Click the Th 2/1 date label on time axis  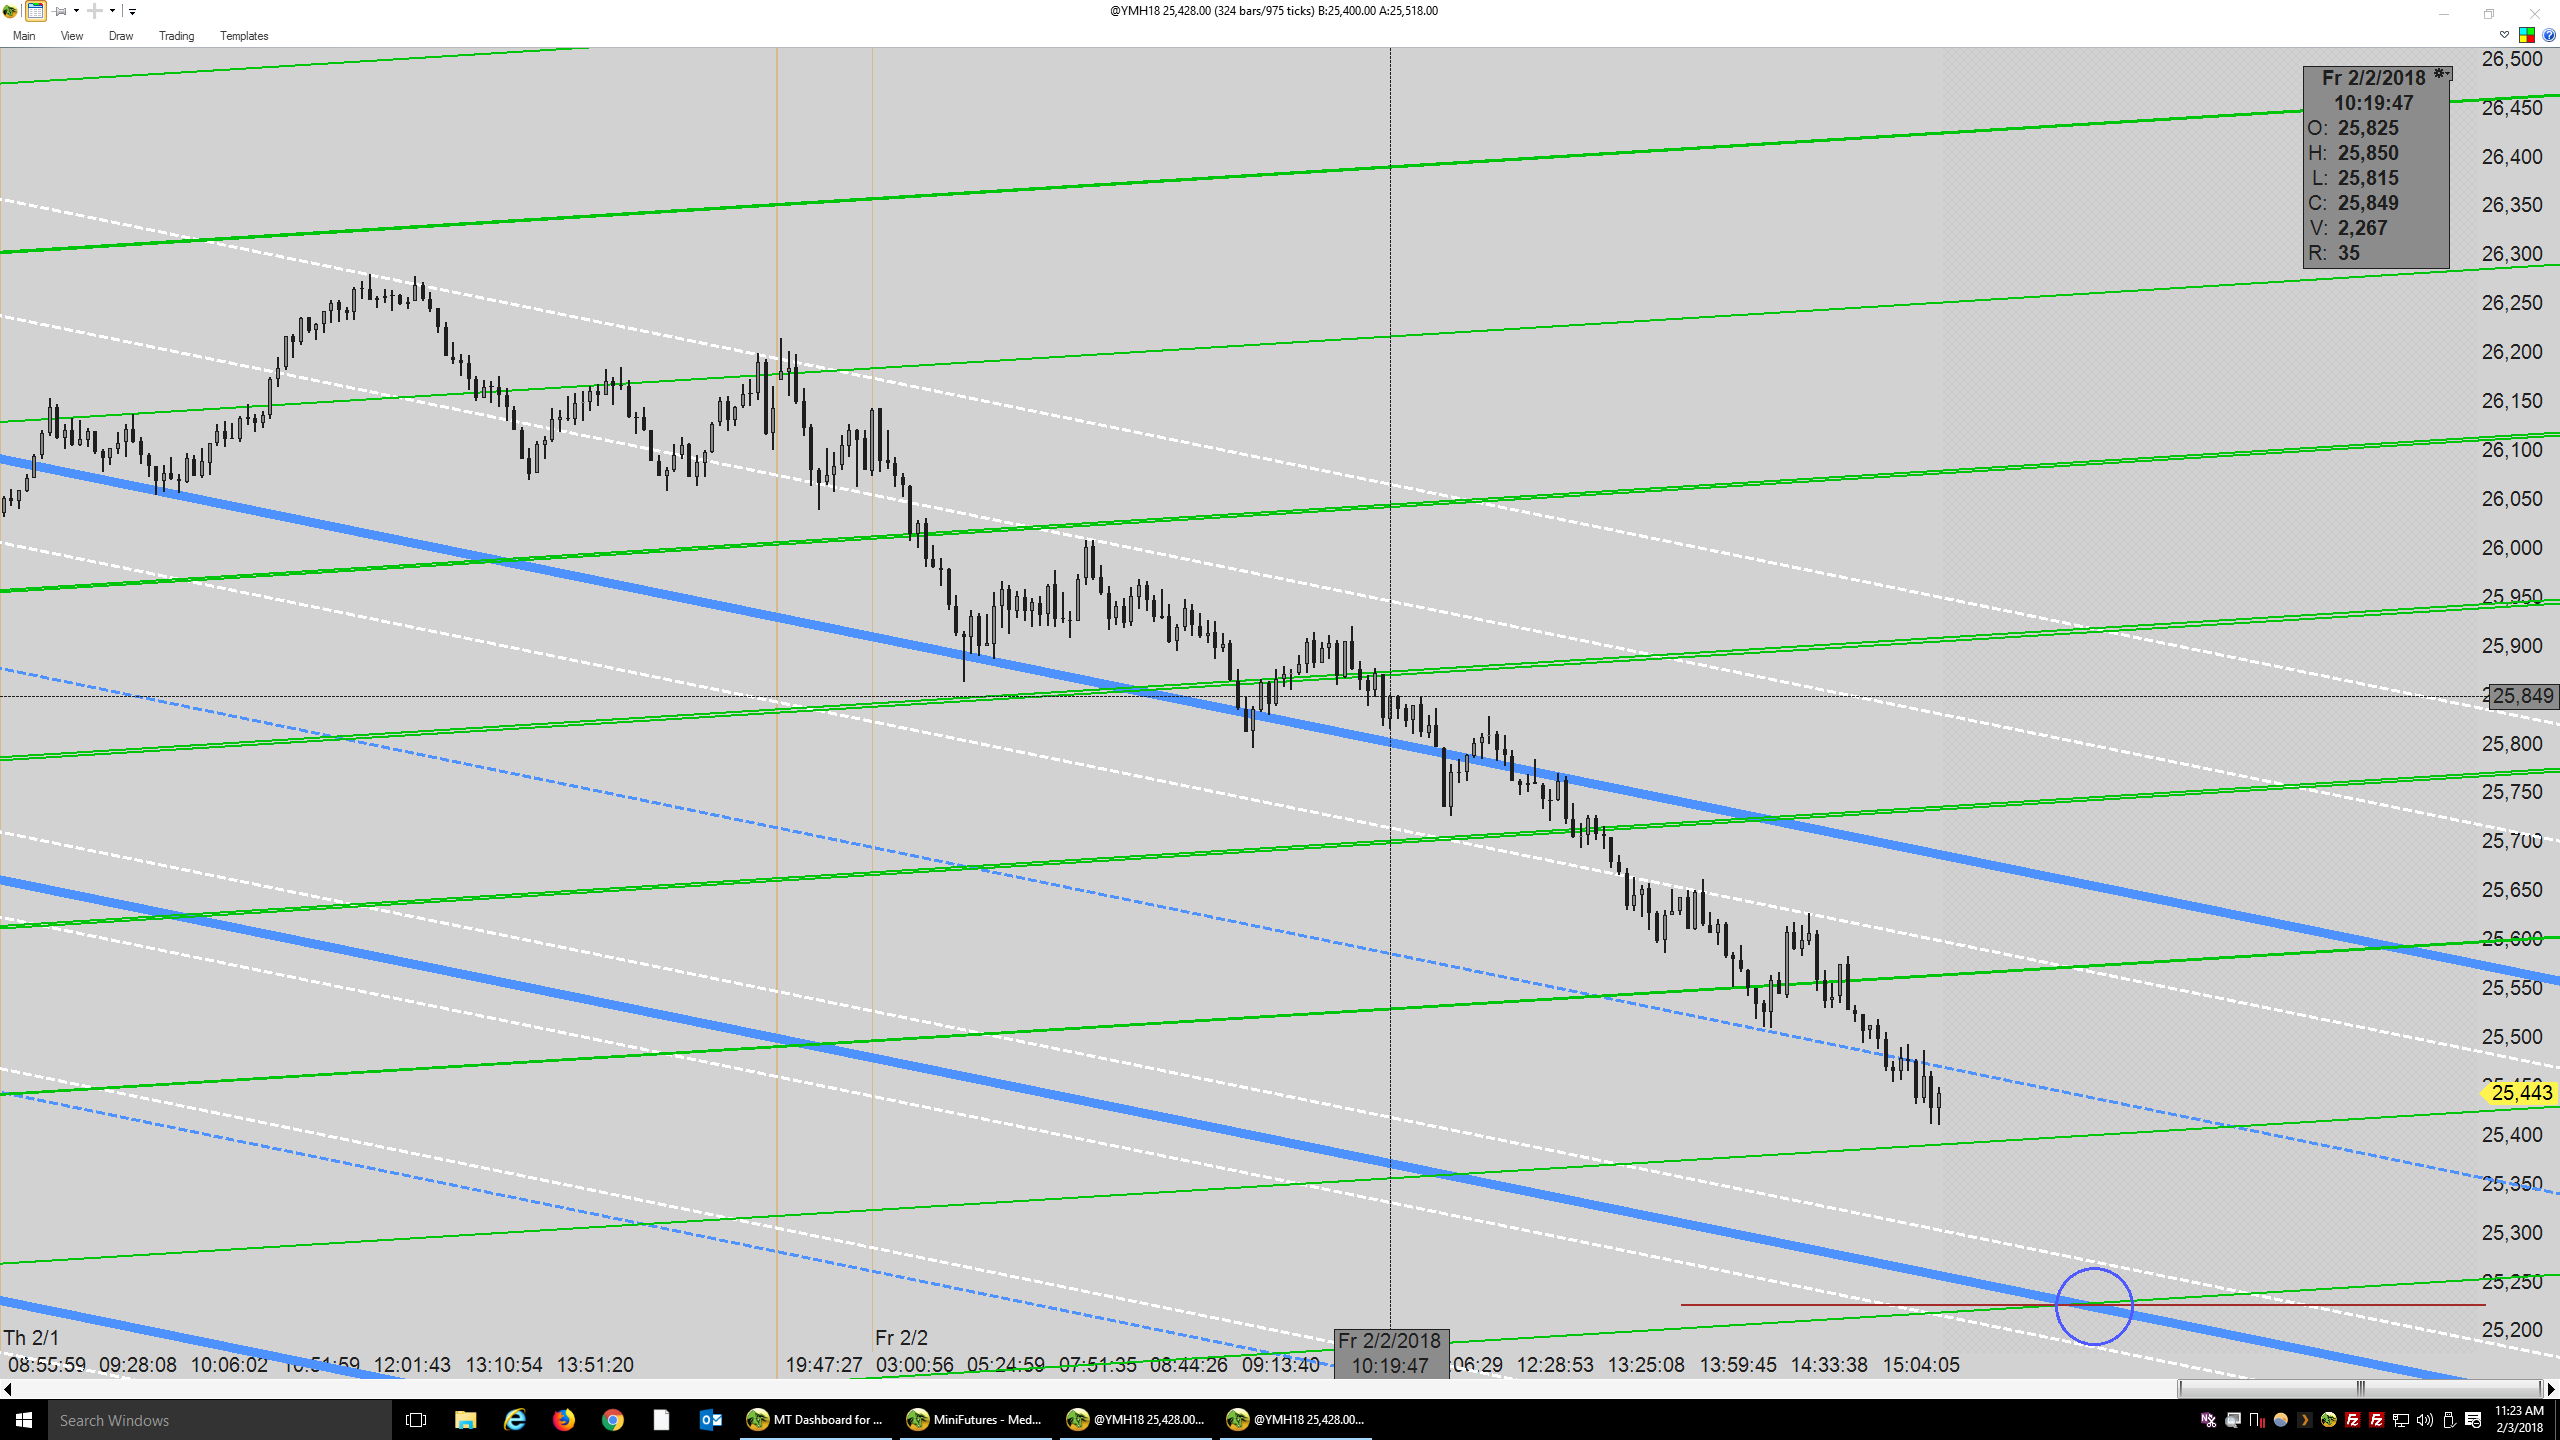pyautogui.click(x=31, y=1337)
